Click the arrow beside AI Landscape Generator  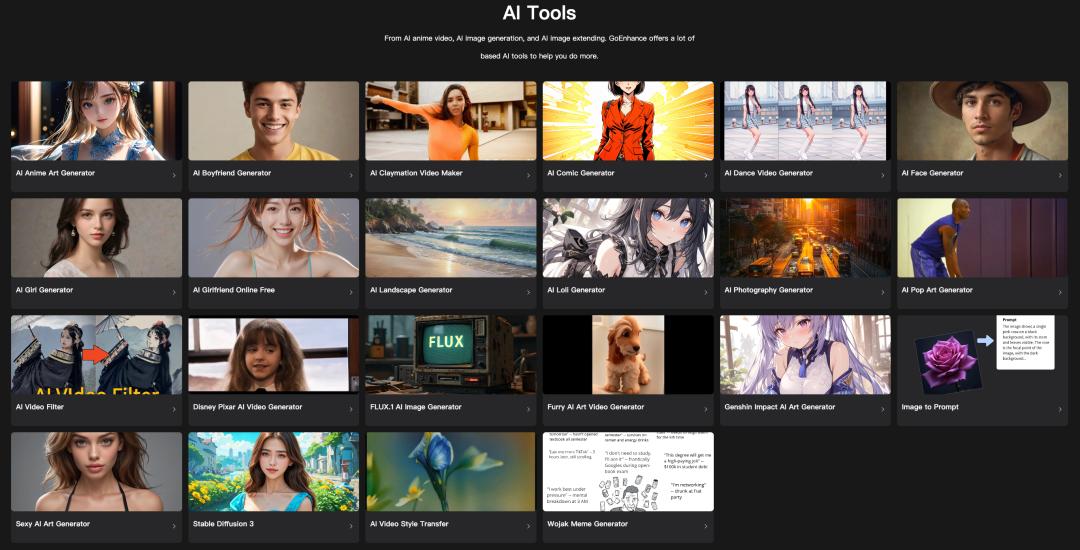[529, 293]
